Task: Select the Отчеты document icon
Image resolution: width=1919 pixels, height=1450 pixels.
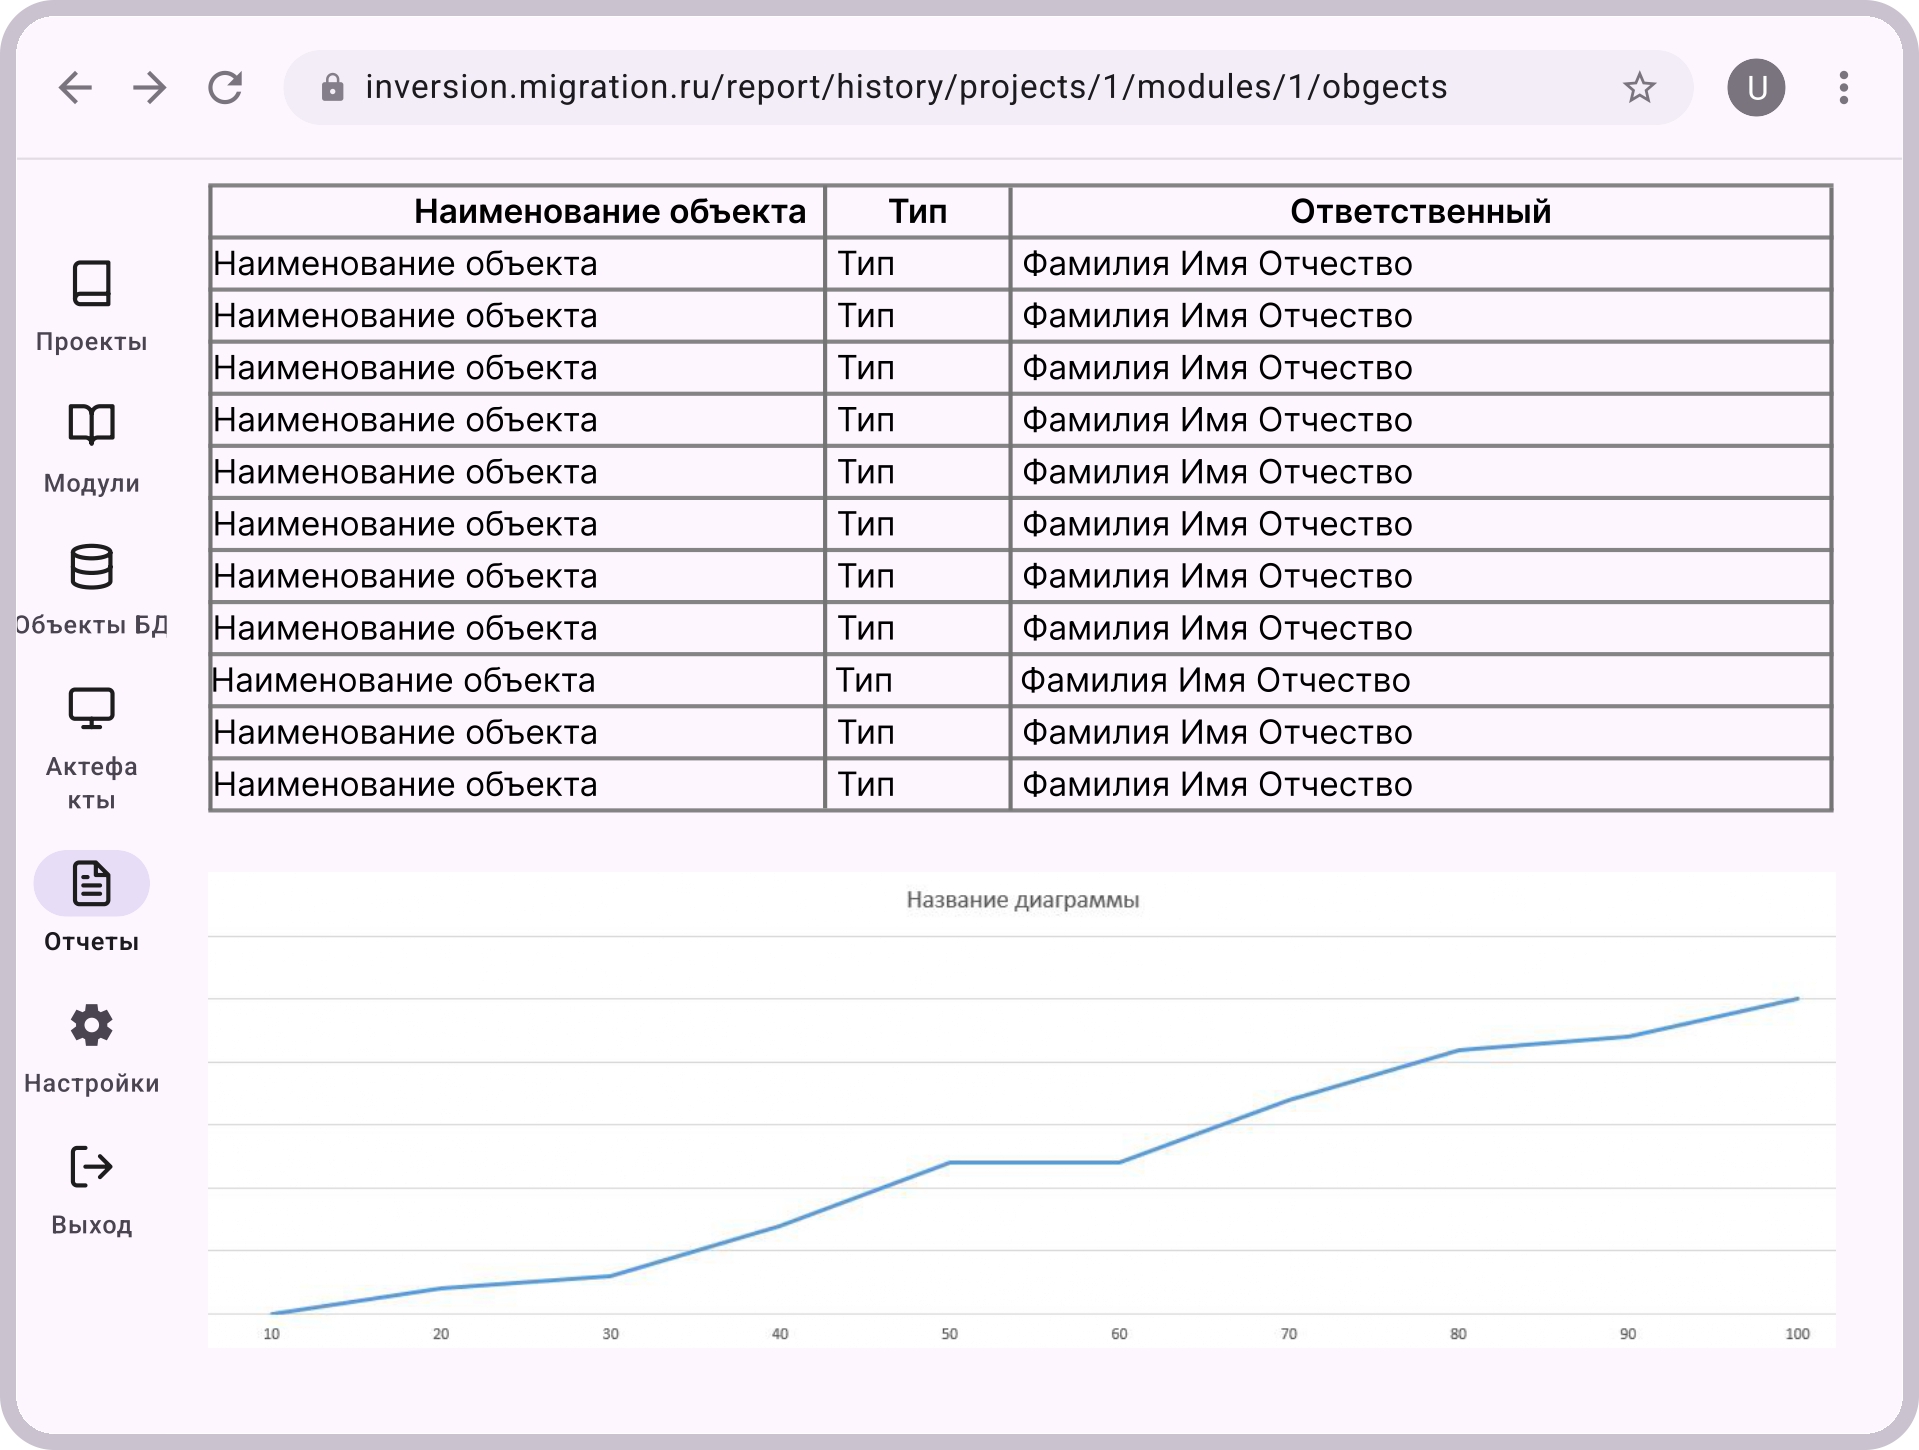Action: tap(91, 884)
